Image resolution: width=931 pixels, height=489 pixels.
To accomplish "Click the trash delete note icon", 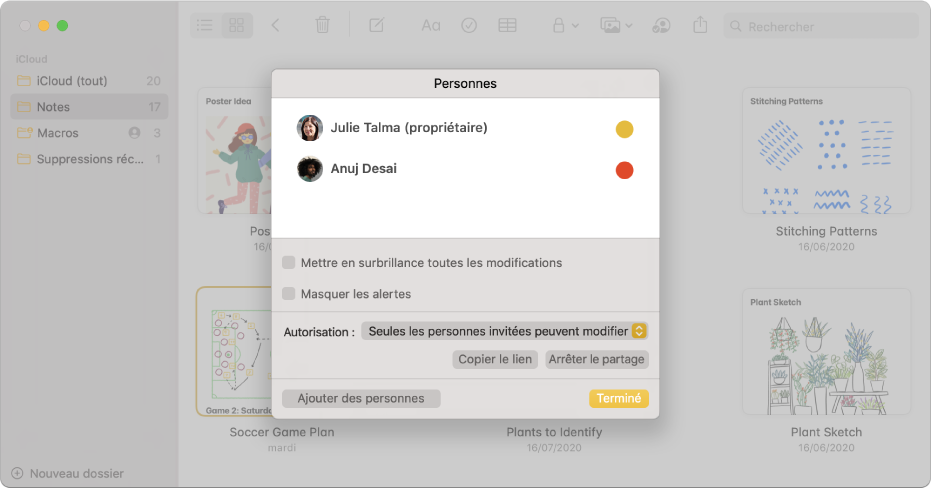I will click(322, 26).
